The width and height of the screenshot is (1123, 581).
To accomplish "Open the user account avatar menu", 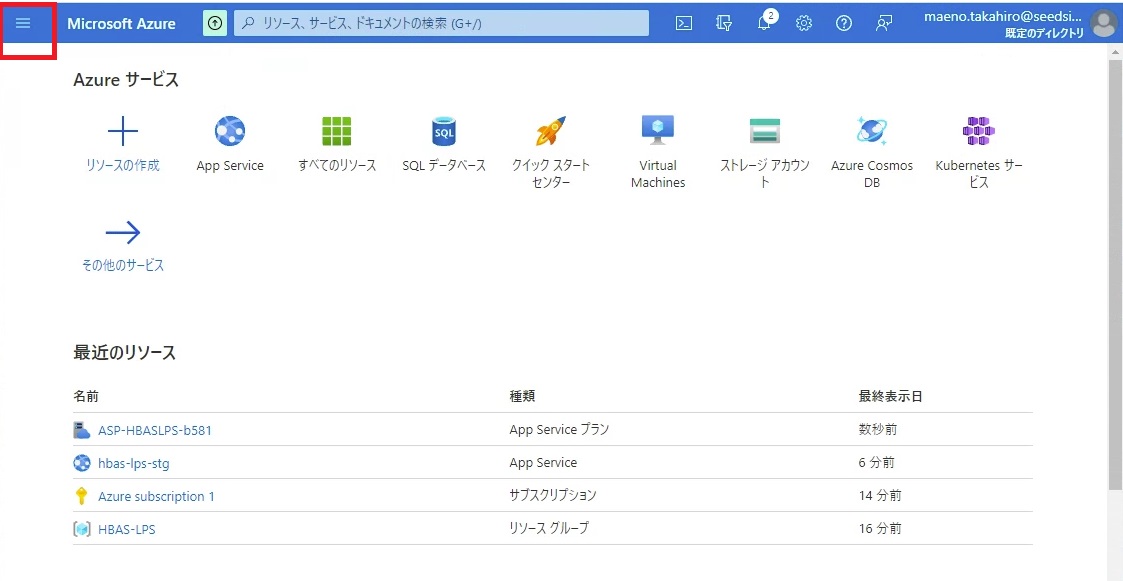I will pos(1104,23).
